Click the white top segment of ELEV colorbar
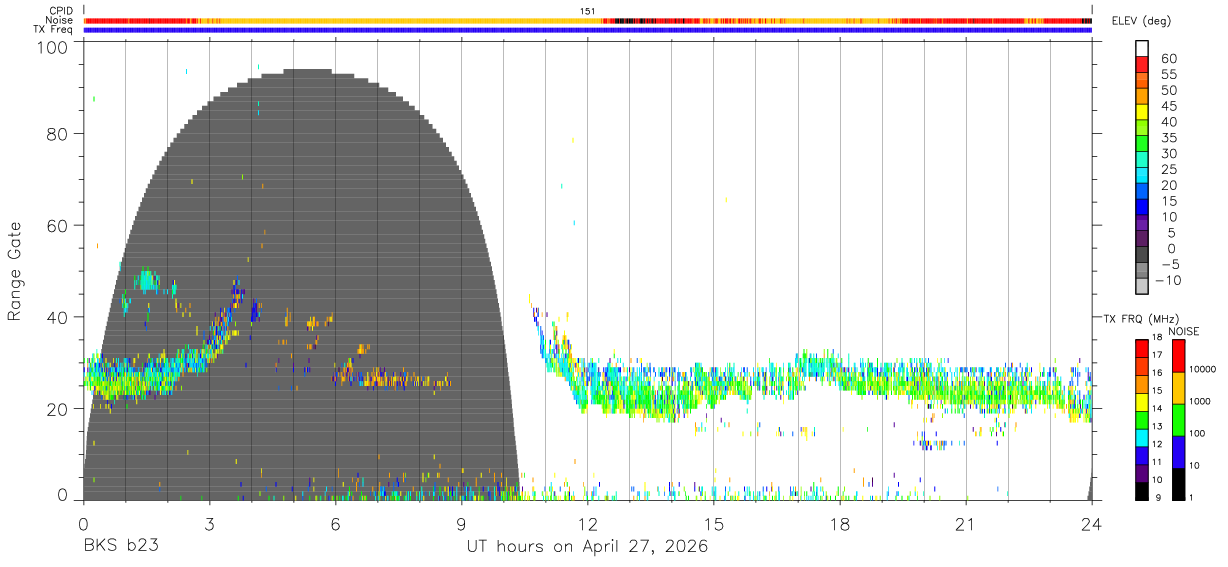Screen dimensions: 1228x567 tap(1143, 48)
